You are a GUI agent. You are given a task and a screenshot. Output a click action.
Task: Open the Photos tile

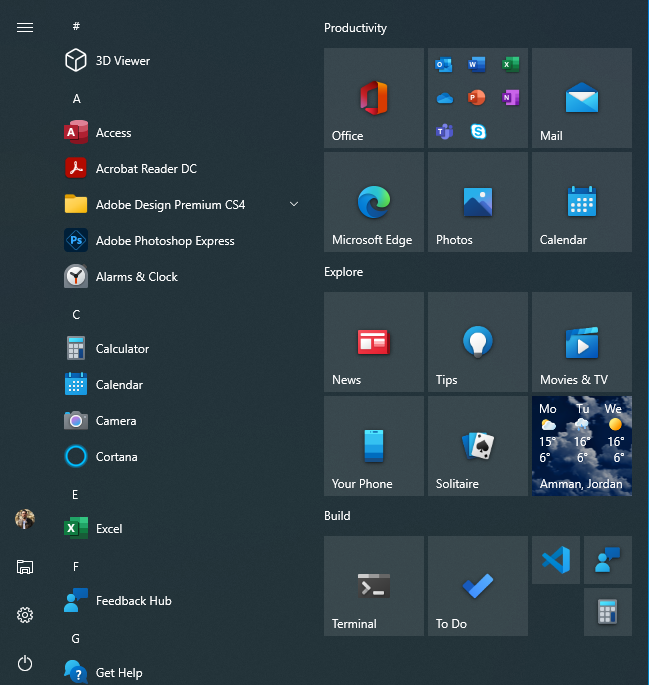[x=478, y=202]
